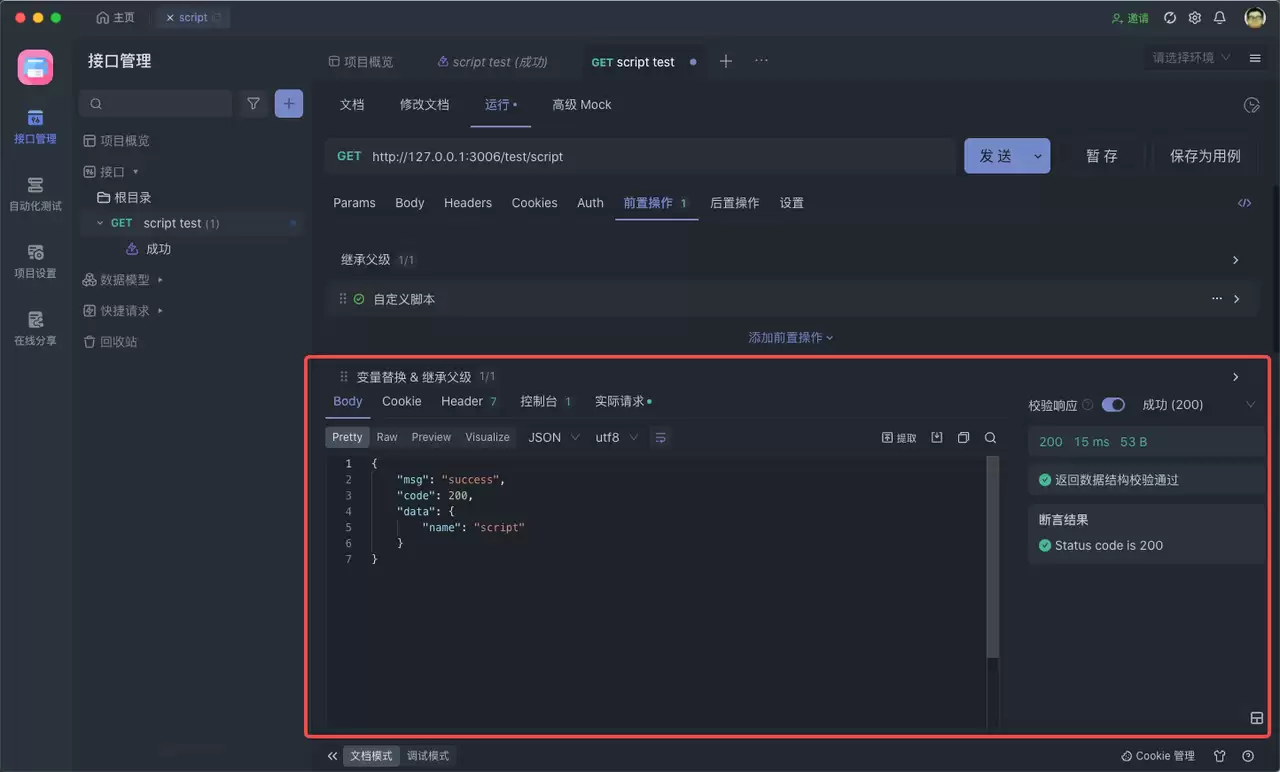
Task: Open the Params tab
Action: (354, 203)
